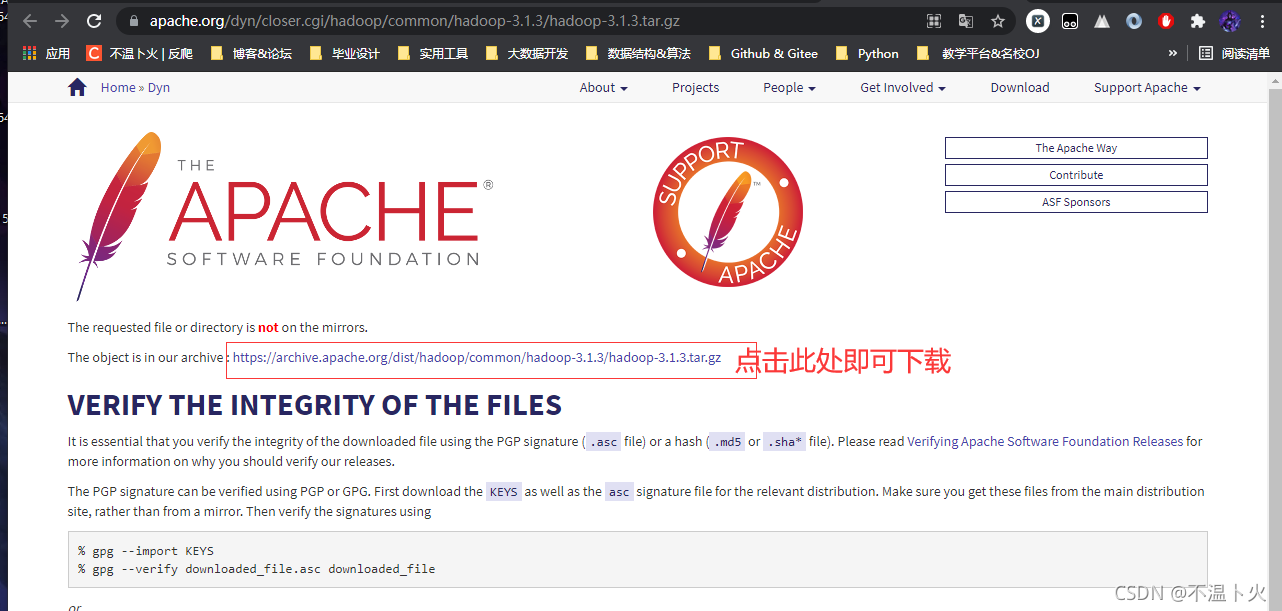Viewport: 1282px width, 611px height.
Task: Click the .md5 code label
Action: 726,442
